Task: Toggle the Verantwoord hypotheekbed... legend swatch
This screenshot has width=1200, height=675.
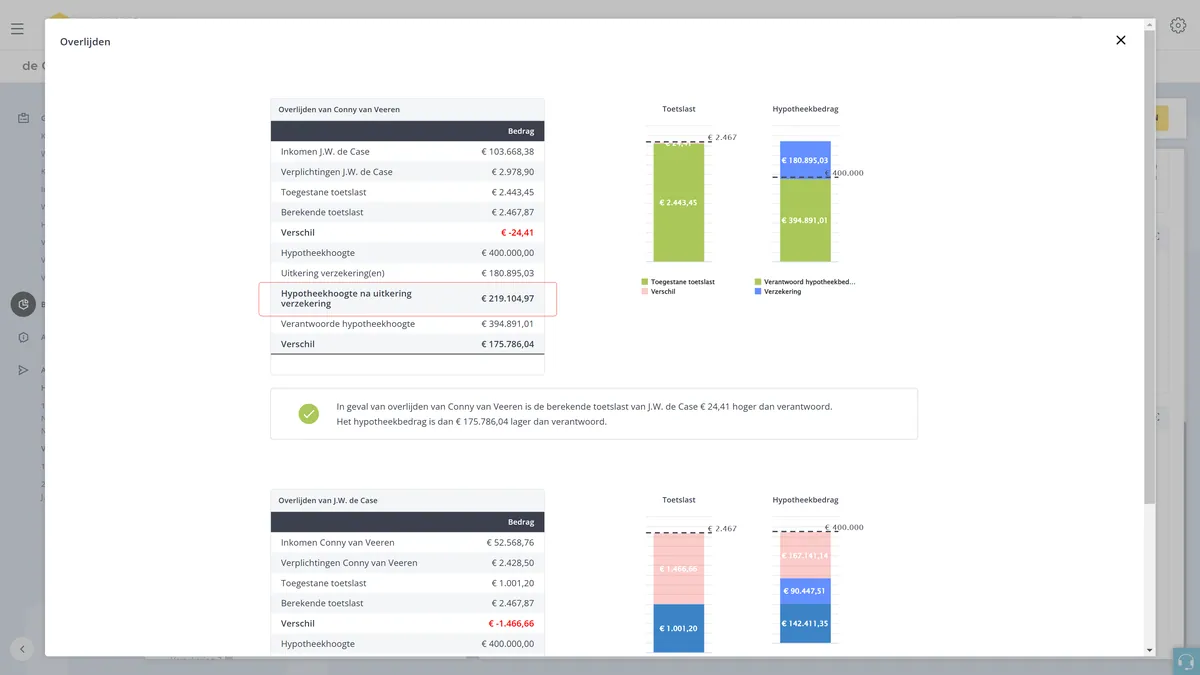Action: [757, 282]
